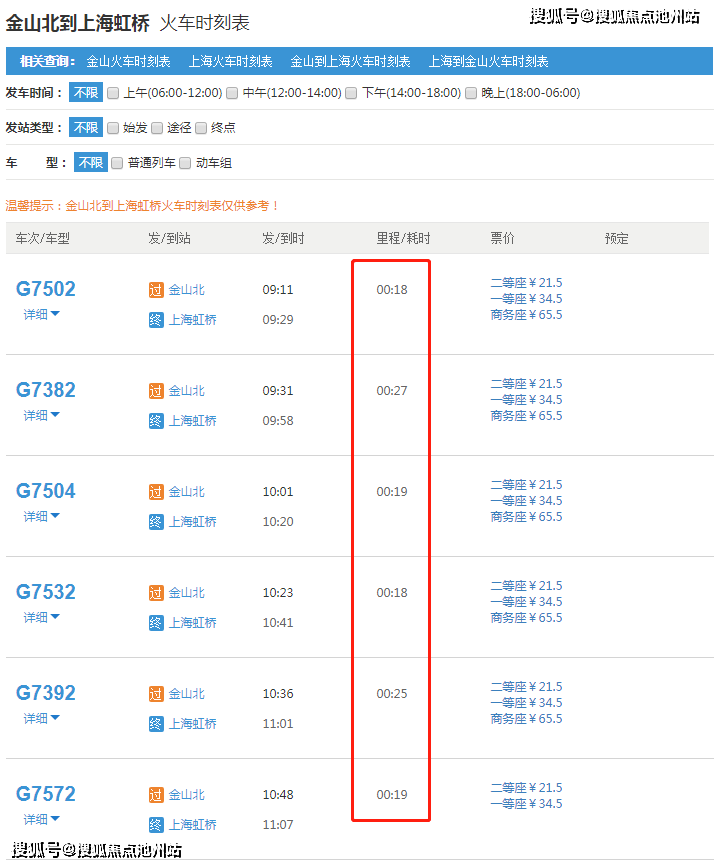Click the 过 icon in G7502 row
714x867 pixels.
(x=156, y=290)
